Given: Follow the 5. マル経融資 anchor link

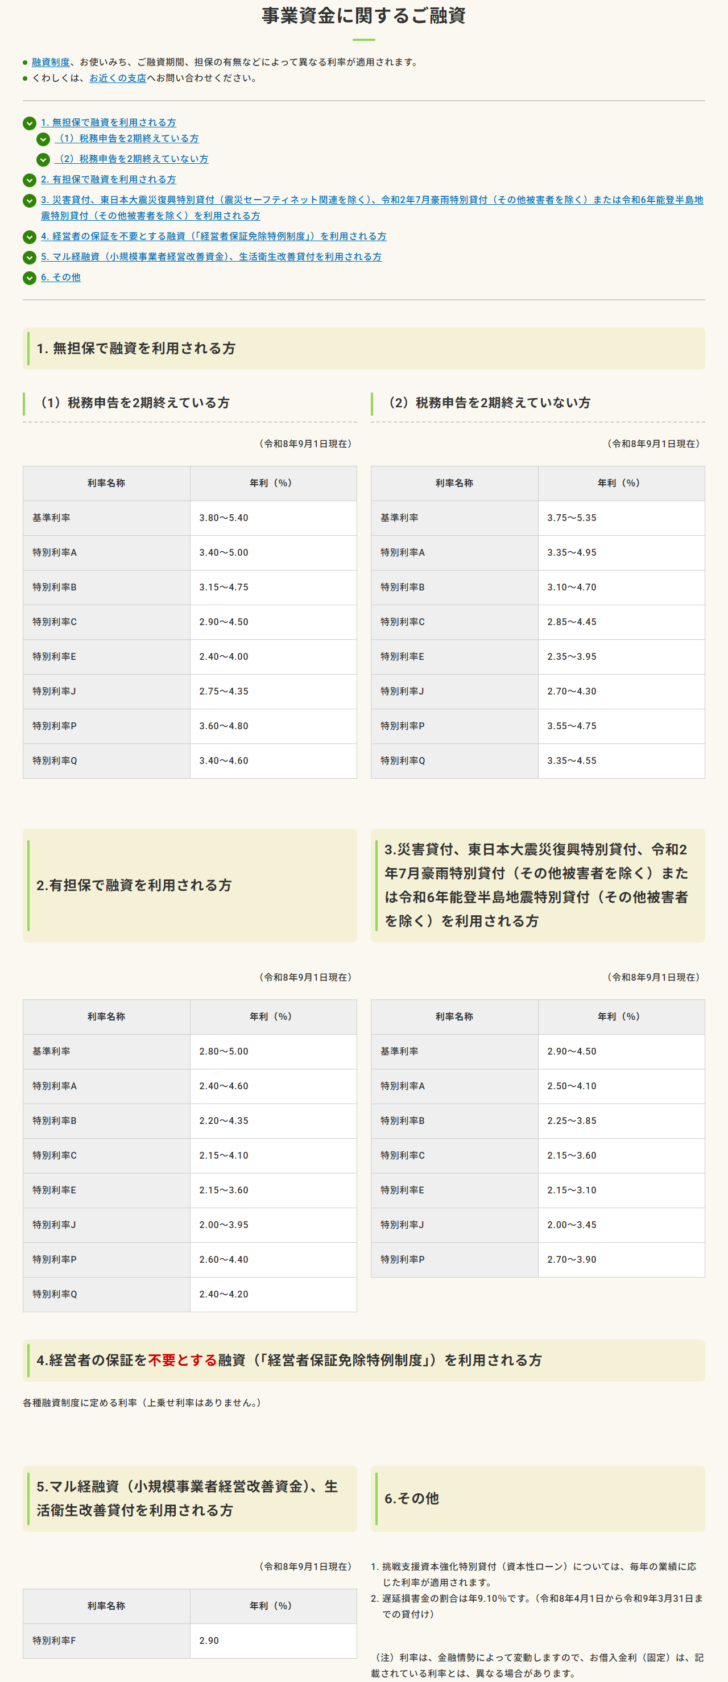Looking at the screenshot, I should click(x=211, y=257).
